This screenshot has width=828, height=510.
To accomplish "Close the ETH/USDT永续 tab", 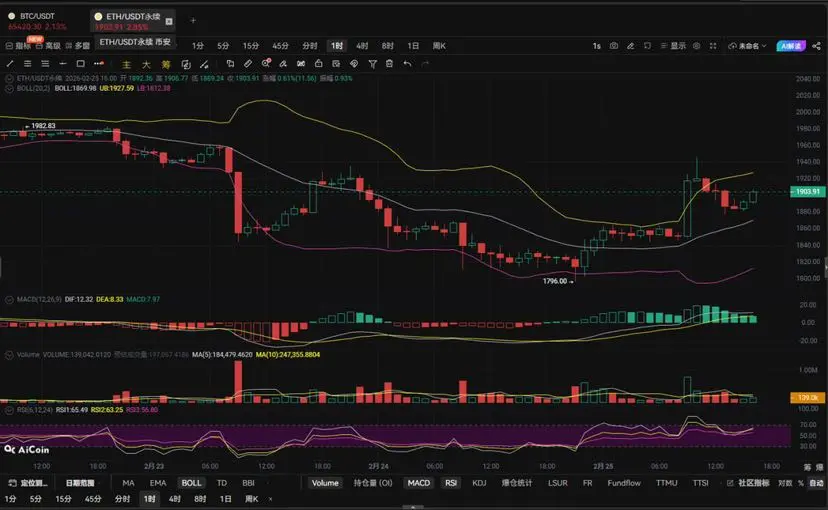I will pyautogui.click(x=169, y=21).
